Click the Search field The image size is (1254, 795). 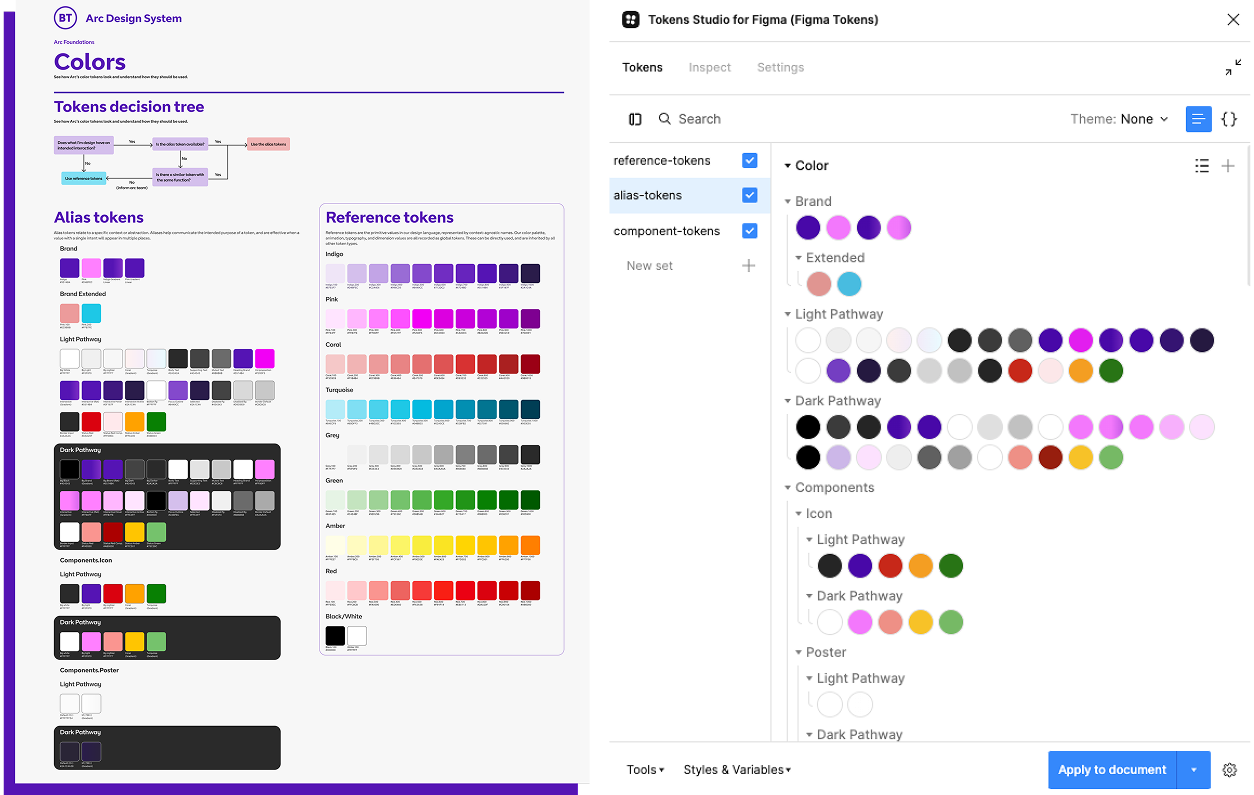tap(699, 119)
